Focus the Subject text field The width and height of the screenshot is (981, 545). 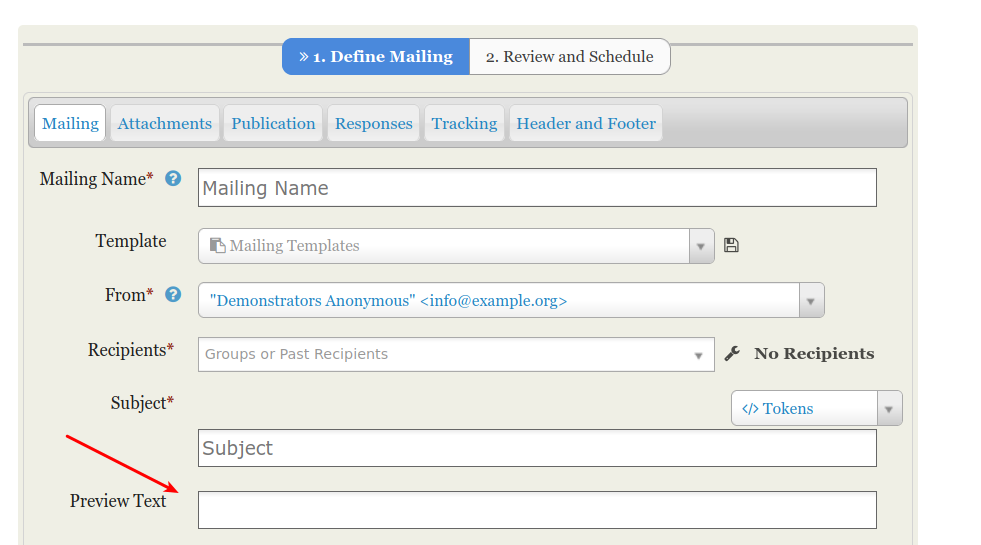tap(537, 448)
